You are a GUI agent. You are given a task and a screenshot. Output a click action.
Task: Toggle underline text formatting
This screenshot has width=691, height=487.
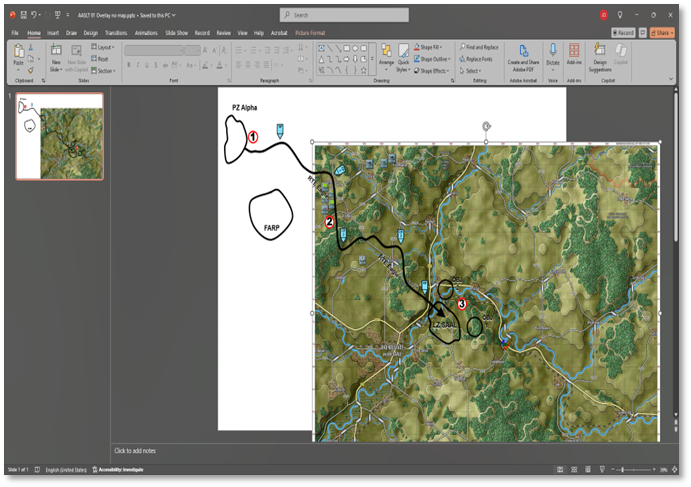click(x=146, y=65)
